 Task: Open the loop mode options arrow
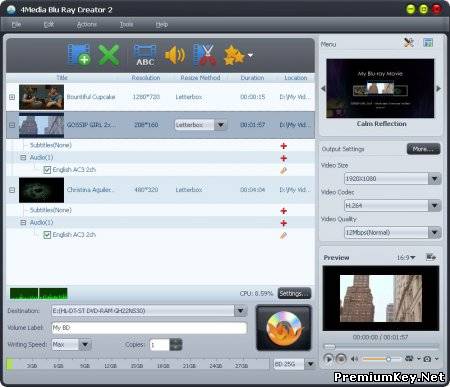[418, 359]
